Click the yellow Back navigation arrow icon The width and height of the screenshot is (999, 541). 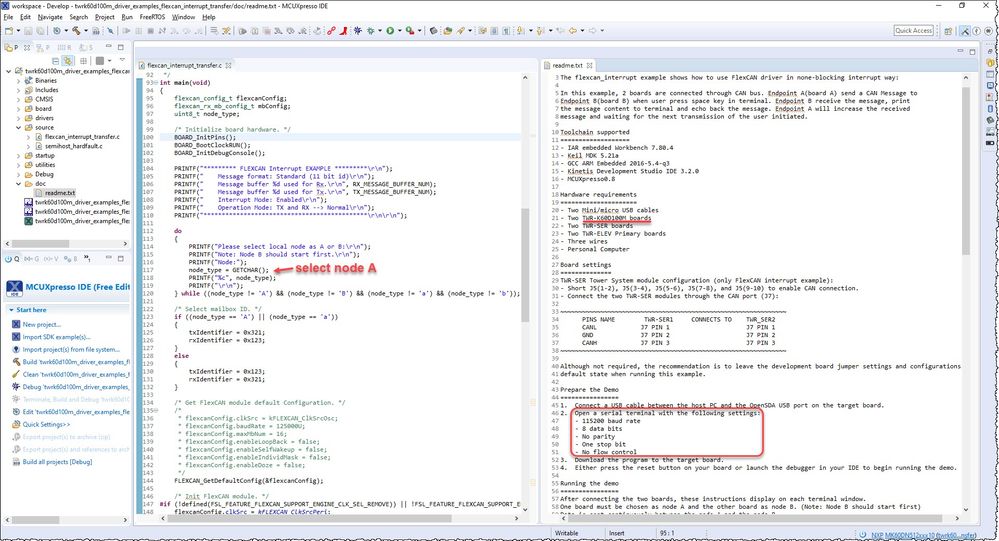coord(573,31)
